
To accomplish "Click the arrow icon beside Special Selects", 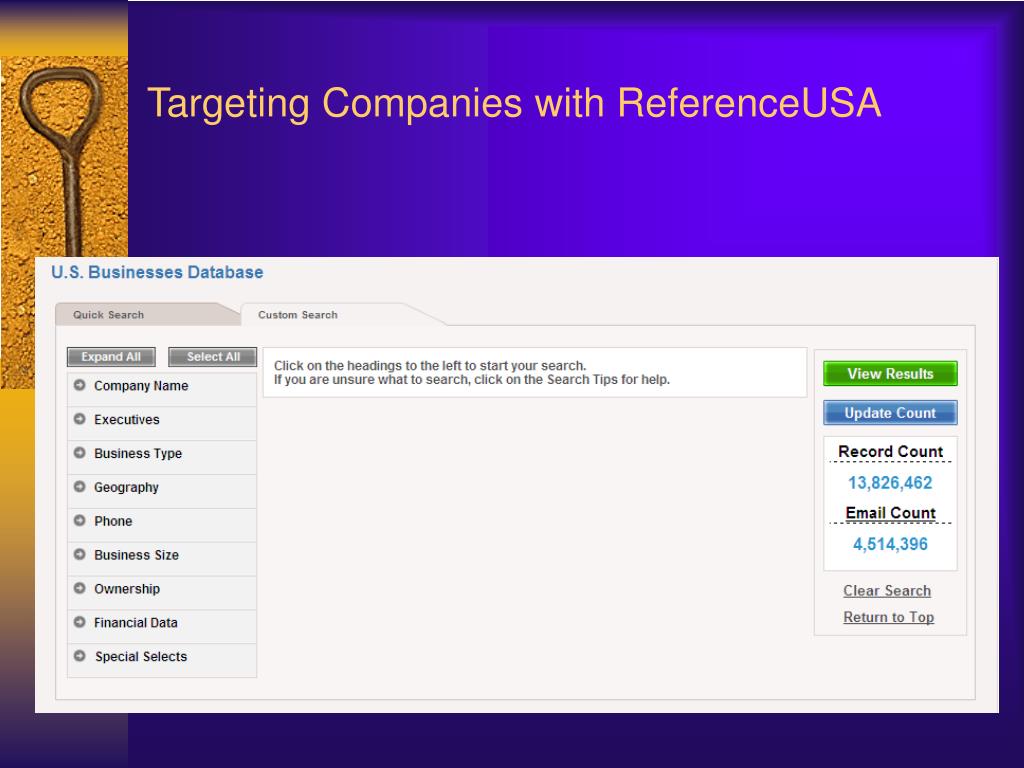I will 80,656.
